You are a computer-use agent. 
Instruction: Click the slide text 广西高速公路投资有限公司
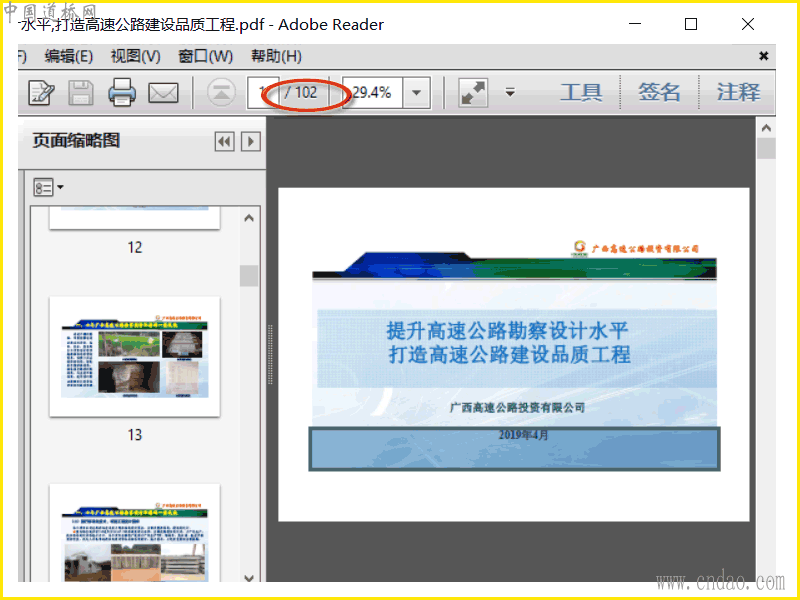(x=517, y=407)
